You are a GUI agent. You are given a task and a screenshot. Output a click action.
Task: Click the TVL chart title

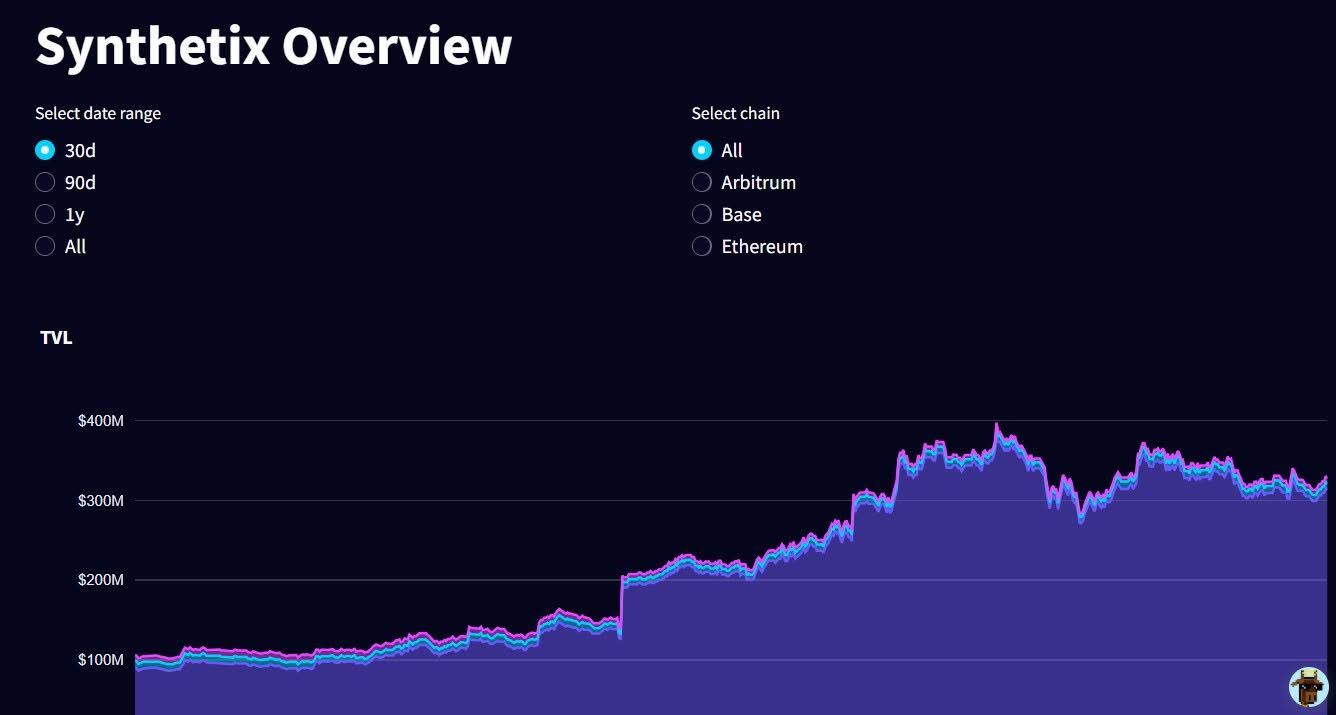click(x=56, y=338)
